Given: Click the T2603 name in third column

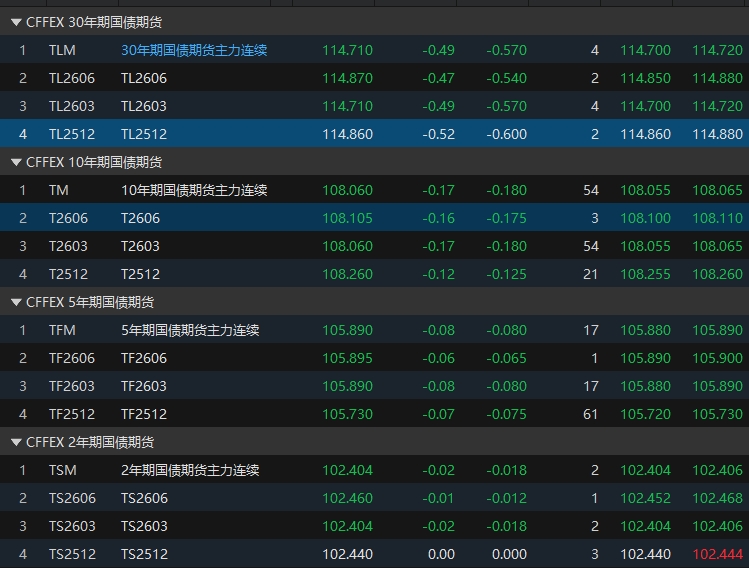Looking at the screenshot, I should pyautogui.click(x=140, y=246).
